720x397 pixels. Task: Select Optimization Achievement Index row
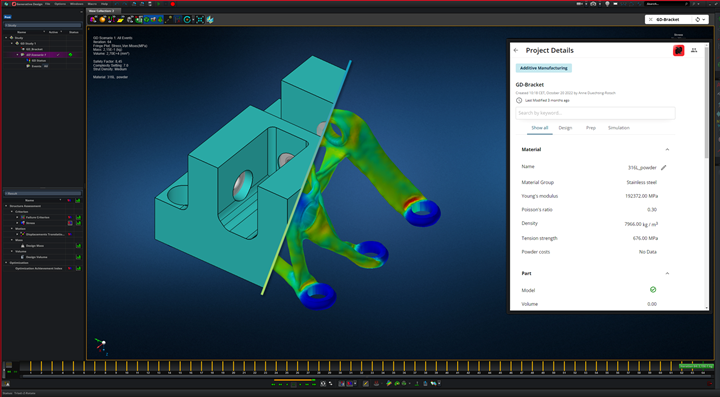coord(39,268)
